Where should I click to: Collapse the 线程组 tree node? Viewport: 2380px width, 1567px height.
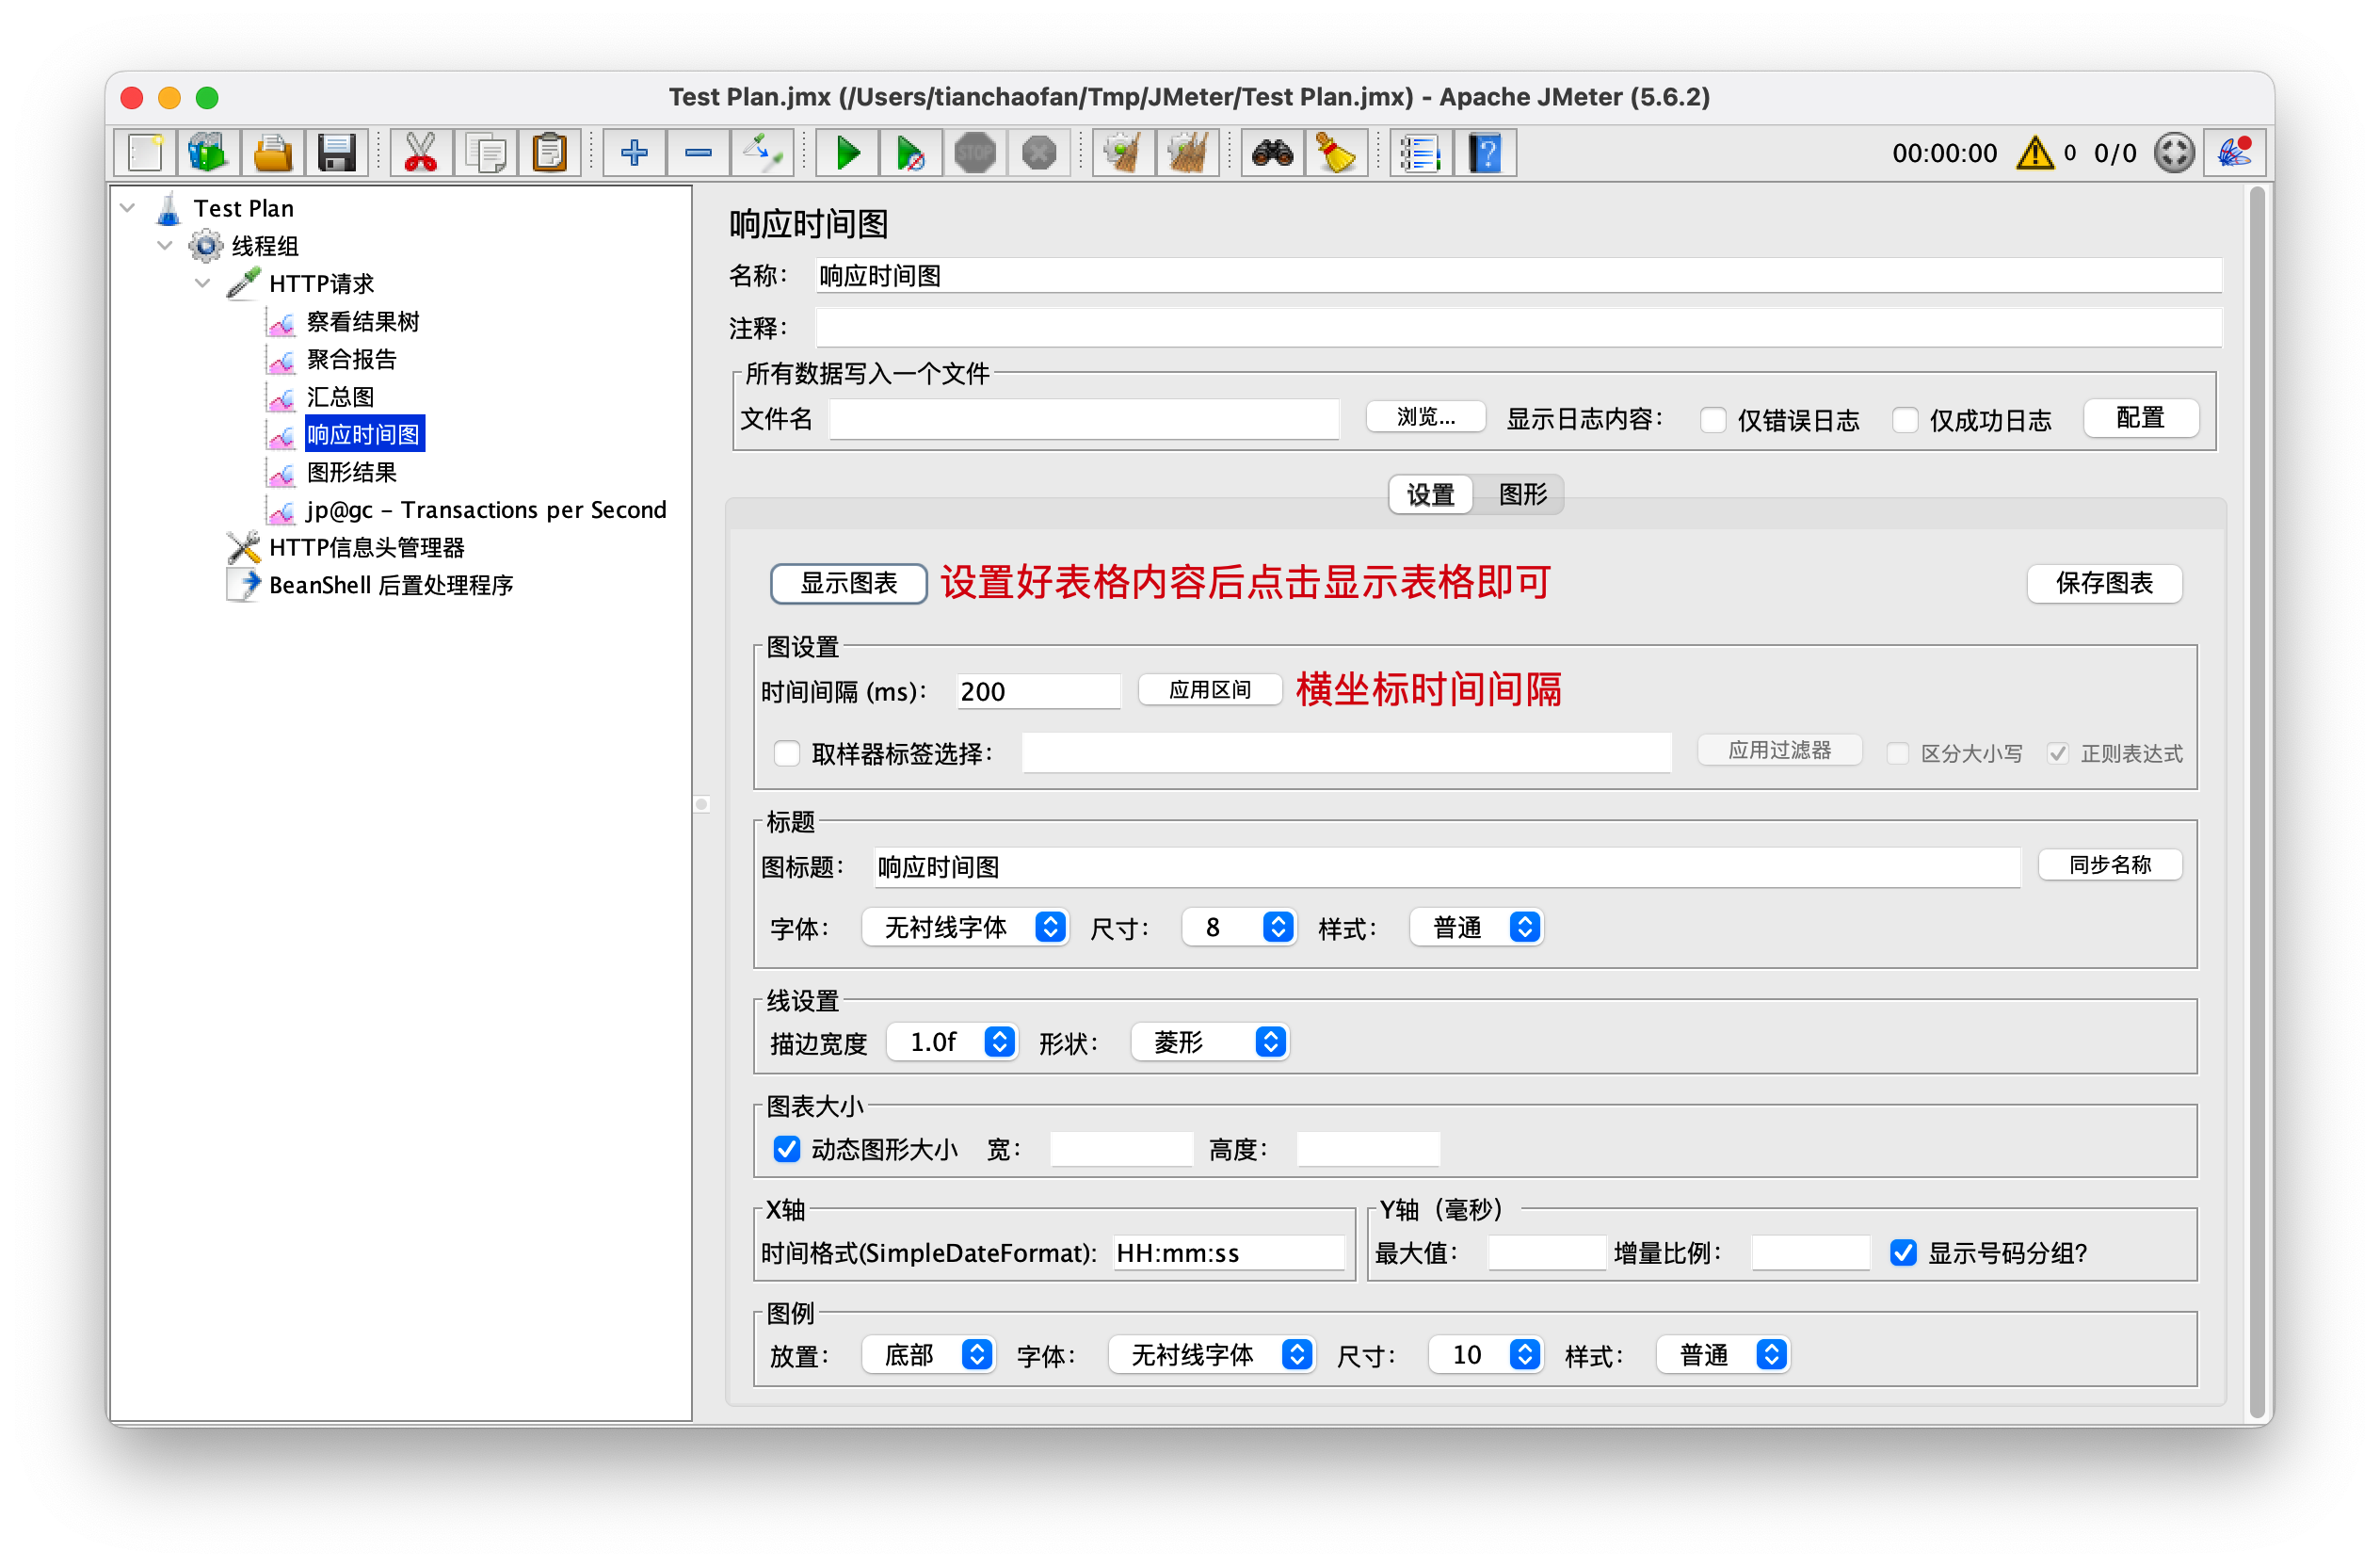[165, 245]
